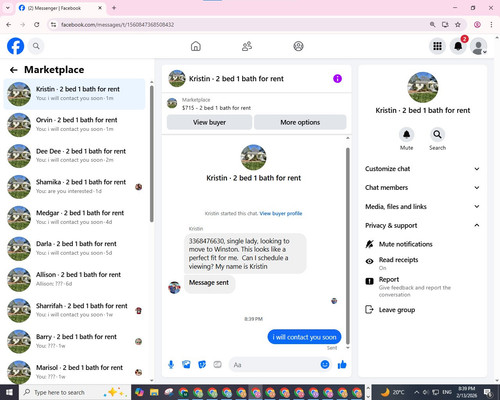Viewport: 500px width, 400px height.
Task: Send a voice clip with microphone icon
Action: point(171,365)
